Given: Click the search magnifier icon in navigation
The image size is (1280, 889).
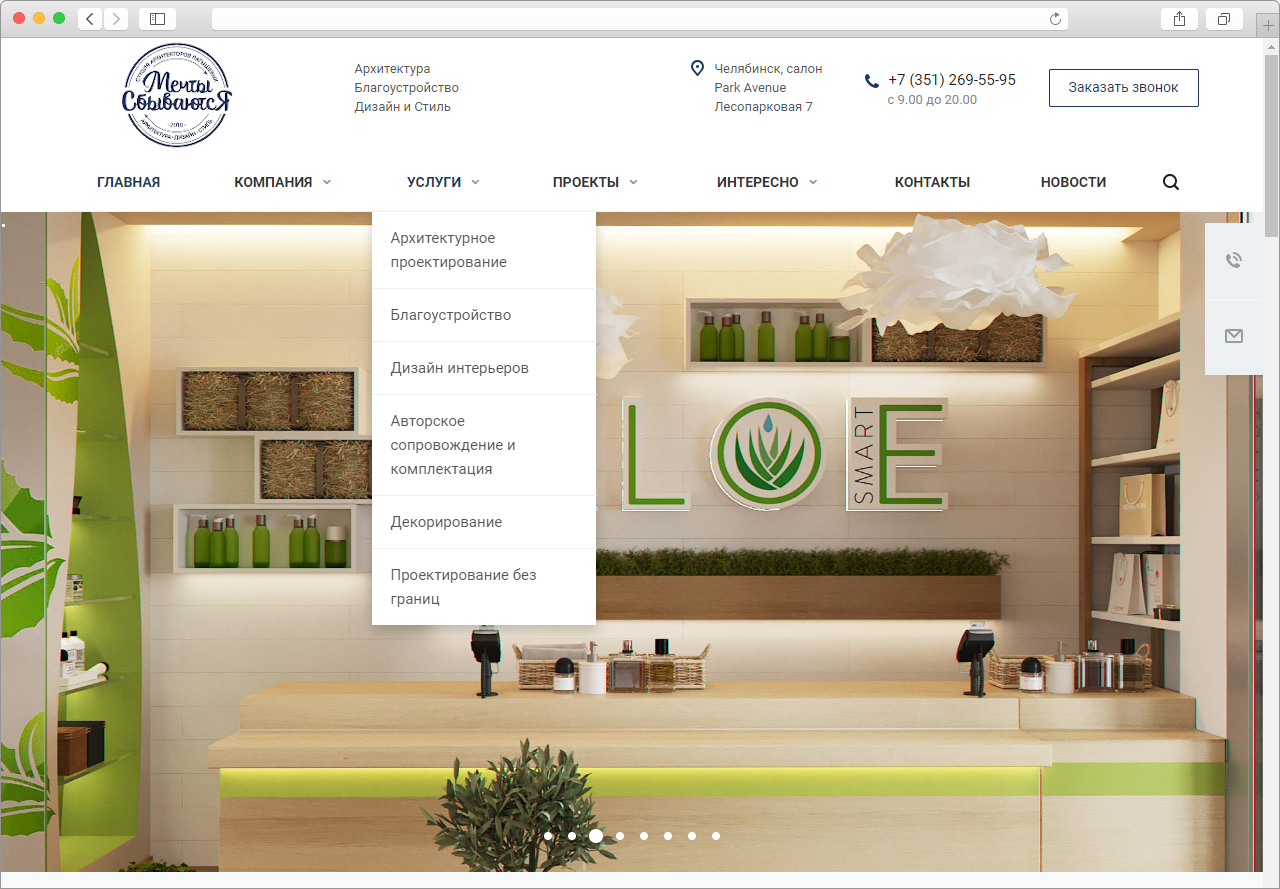Looking at the screenshot, I should (1170, 182).
